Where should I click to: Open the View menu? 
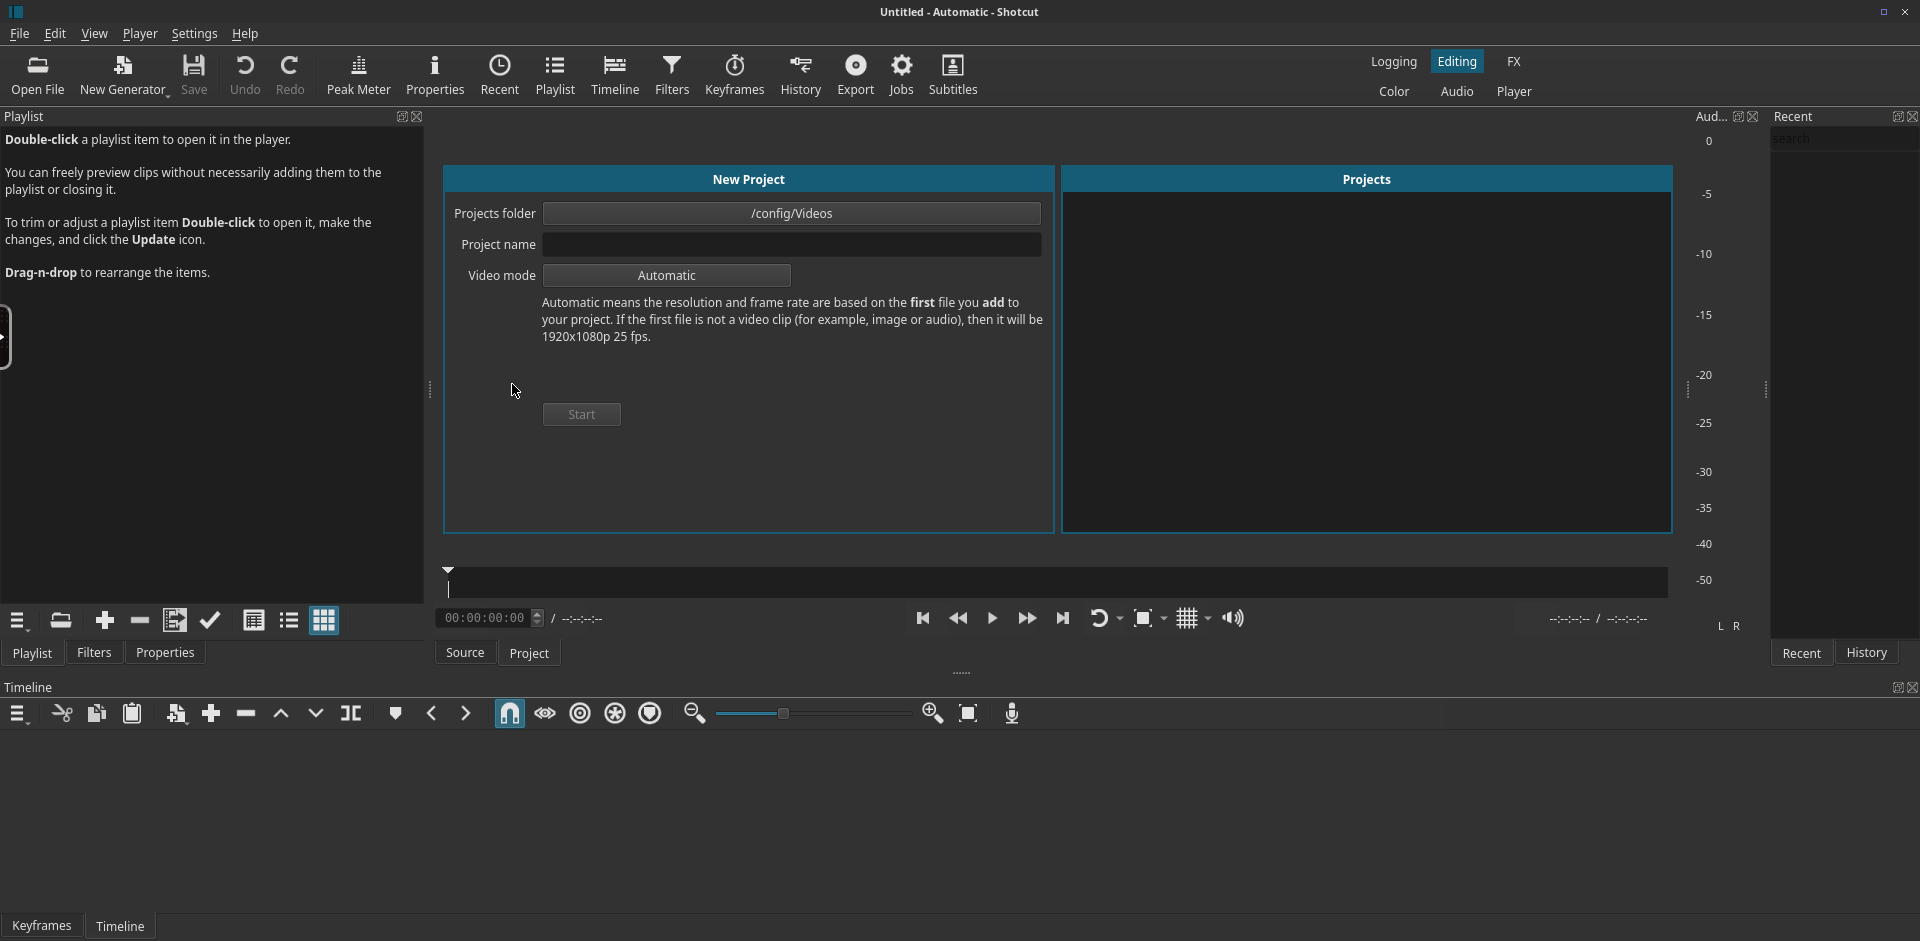pos(94,34)
